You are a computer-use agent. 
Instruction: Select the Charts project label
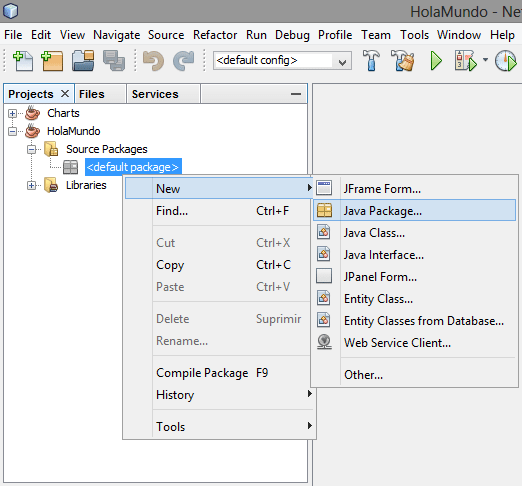(63, 113)
